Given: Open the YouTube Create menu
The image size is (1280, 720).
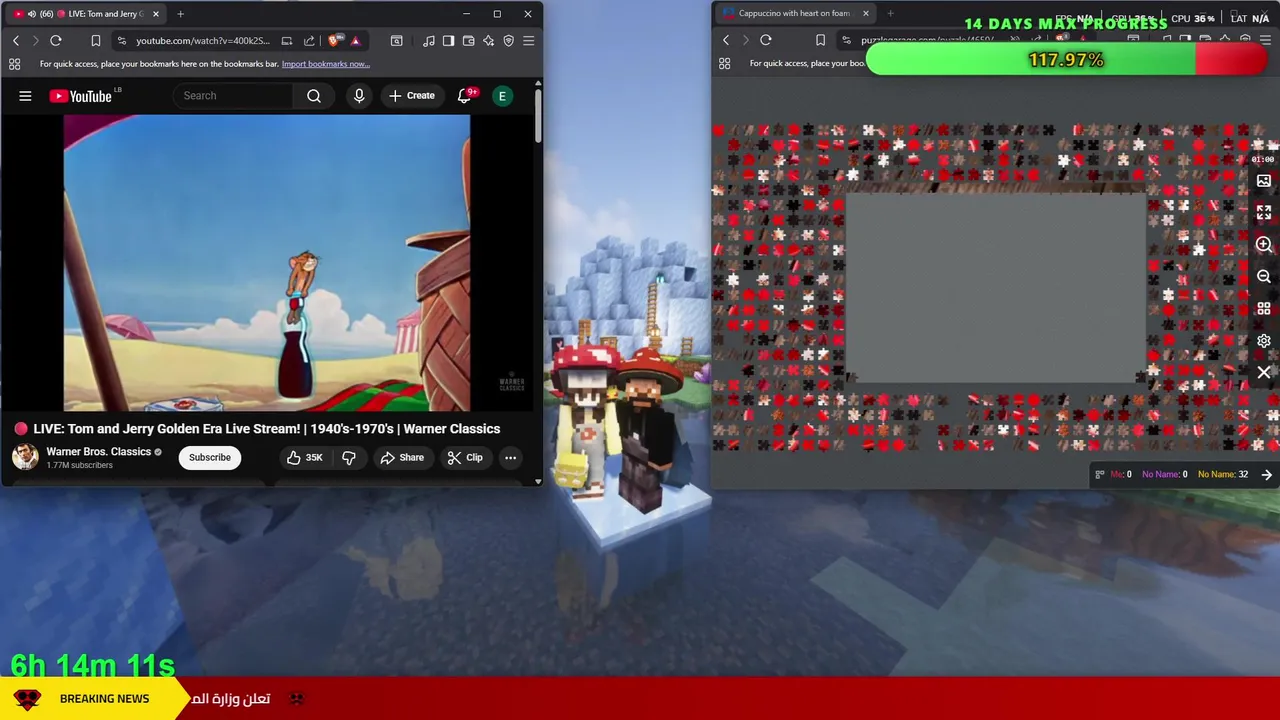Looking at the screenshot, I should (412, 96).
